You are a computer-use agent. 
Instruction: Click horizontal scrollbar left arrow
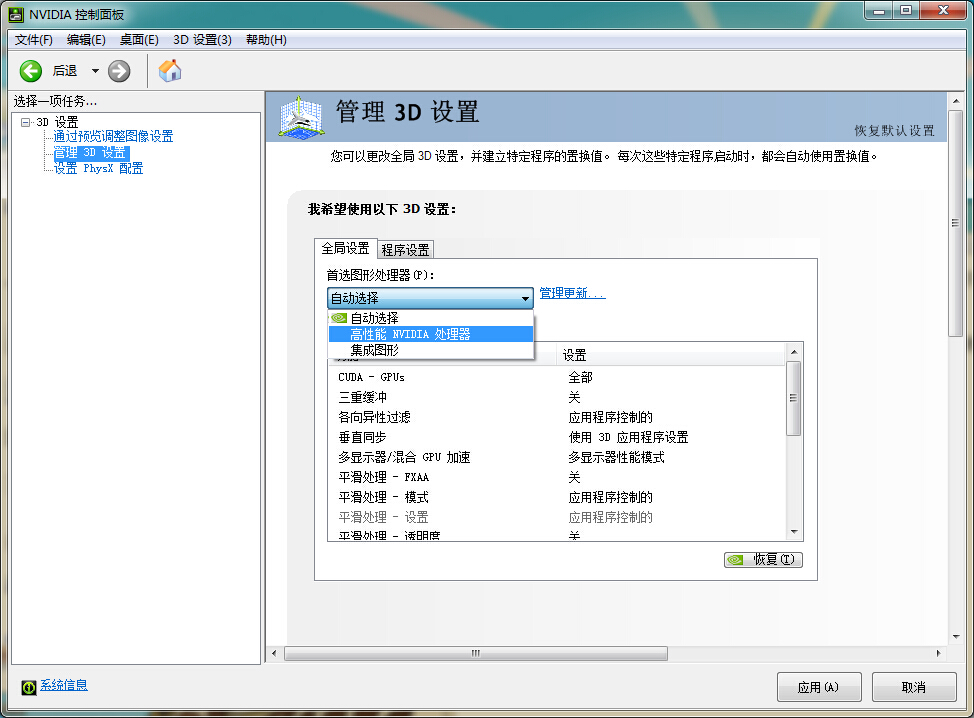[x=275, y=653]
